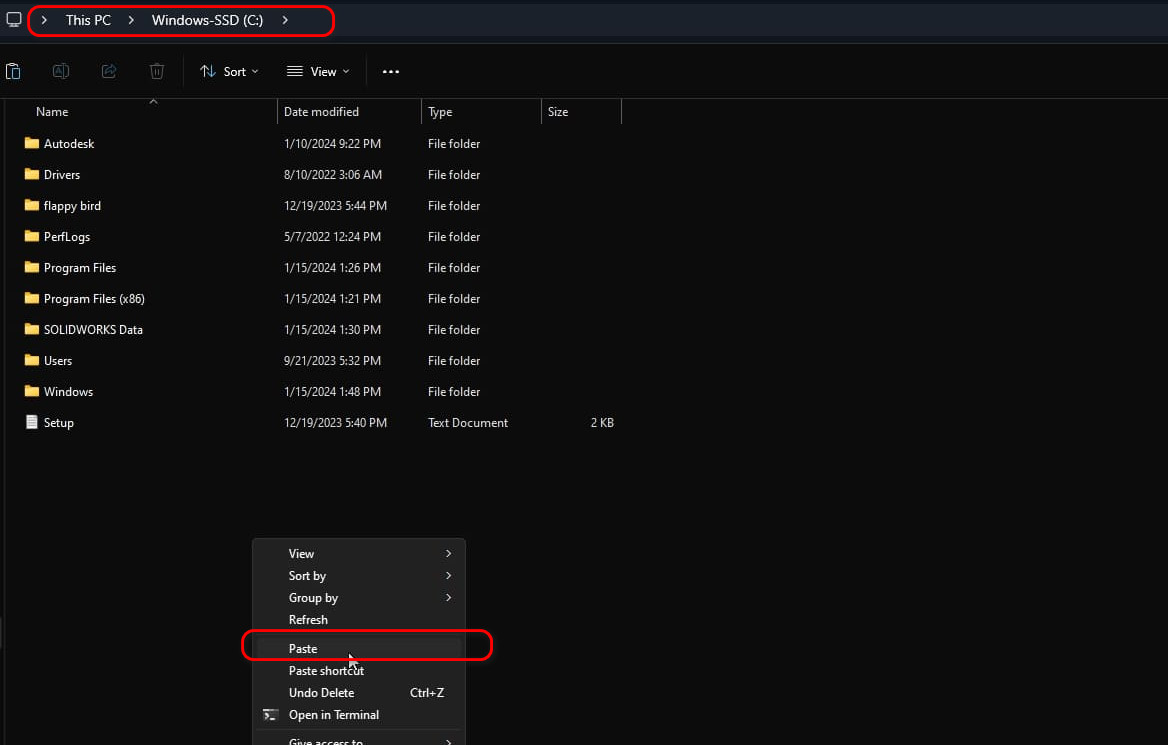Click the Open in Terminal icon

click(x=271, y=715)
